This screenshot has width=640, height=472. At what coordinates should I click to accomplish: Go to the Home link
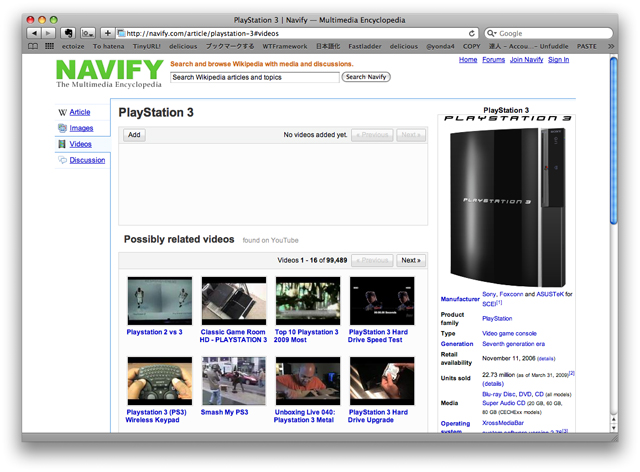(x=468, y=60)
